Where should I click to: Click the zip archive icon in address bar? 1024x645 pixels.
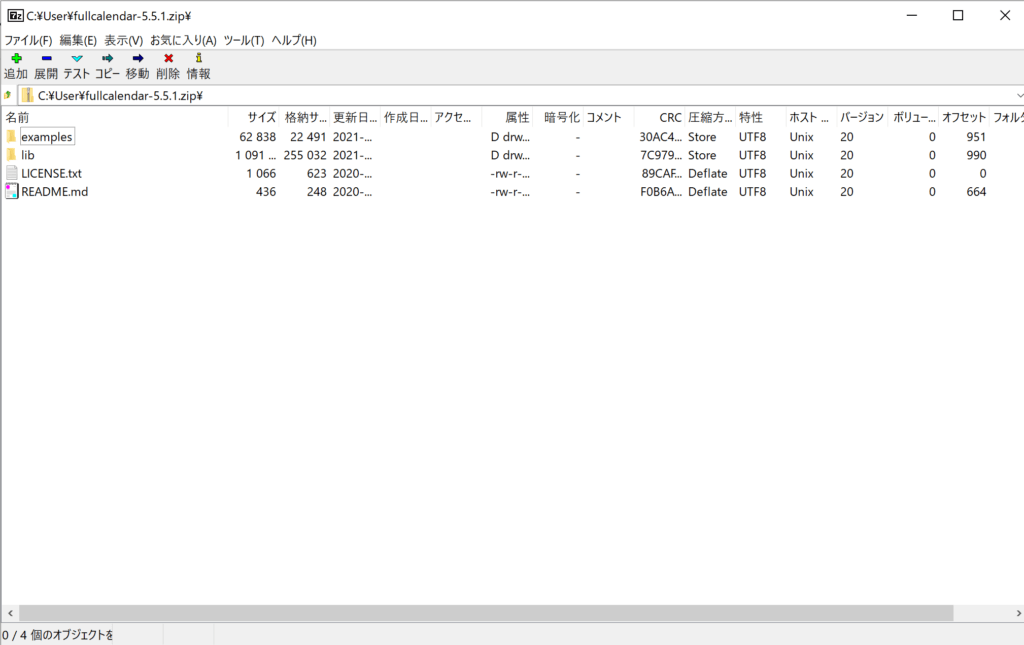[27, 96]
